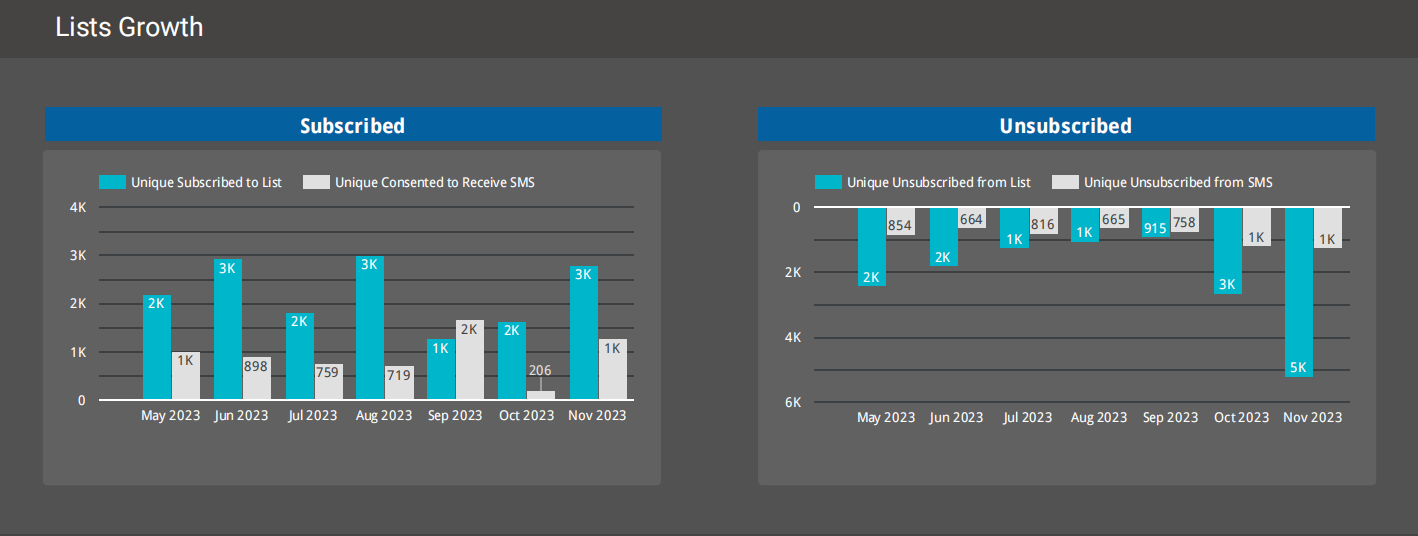Viewport: 1418px width, 536px height.
Task: Select the 854 gray bar for May 2023
Action: click(x=900, y=222)
